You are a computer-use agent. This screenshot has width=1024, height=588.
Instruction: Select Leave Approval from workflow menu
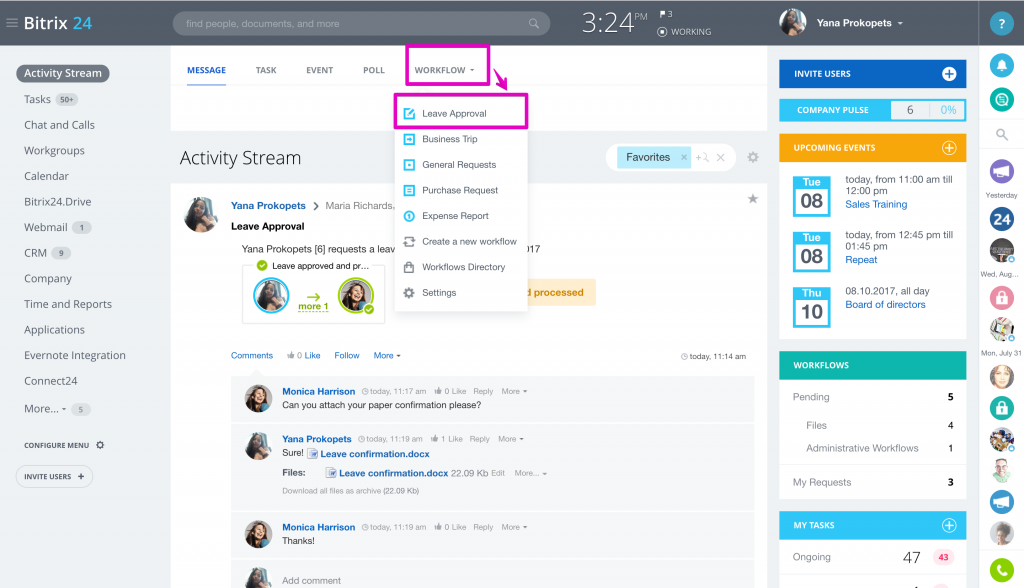point(460,114)
